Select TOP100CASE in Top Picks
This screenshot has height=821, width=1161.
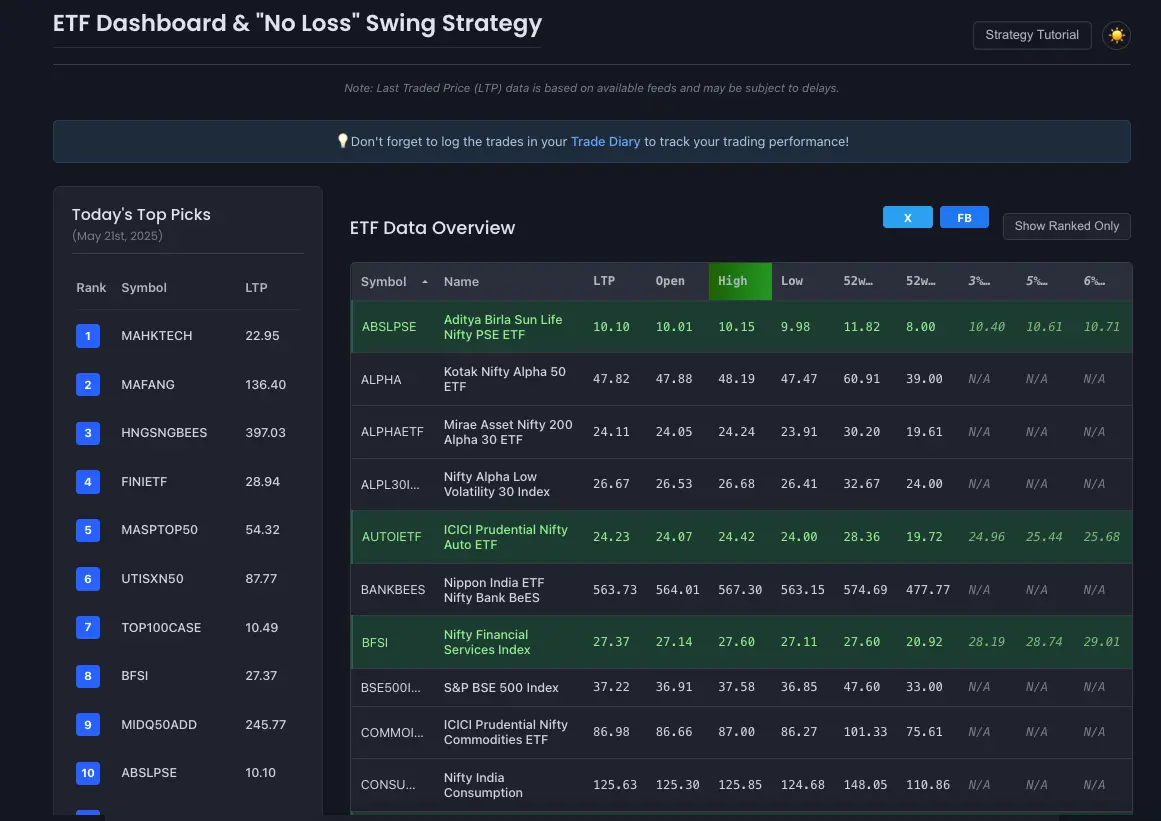(161, 628)
